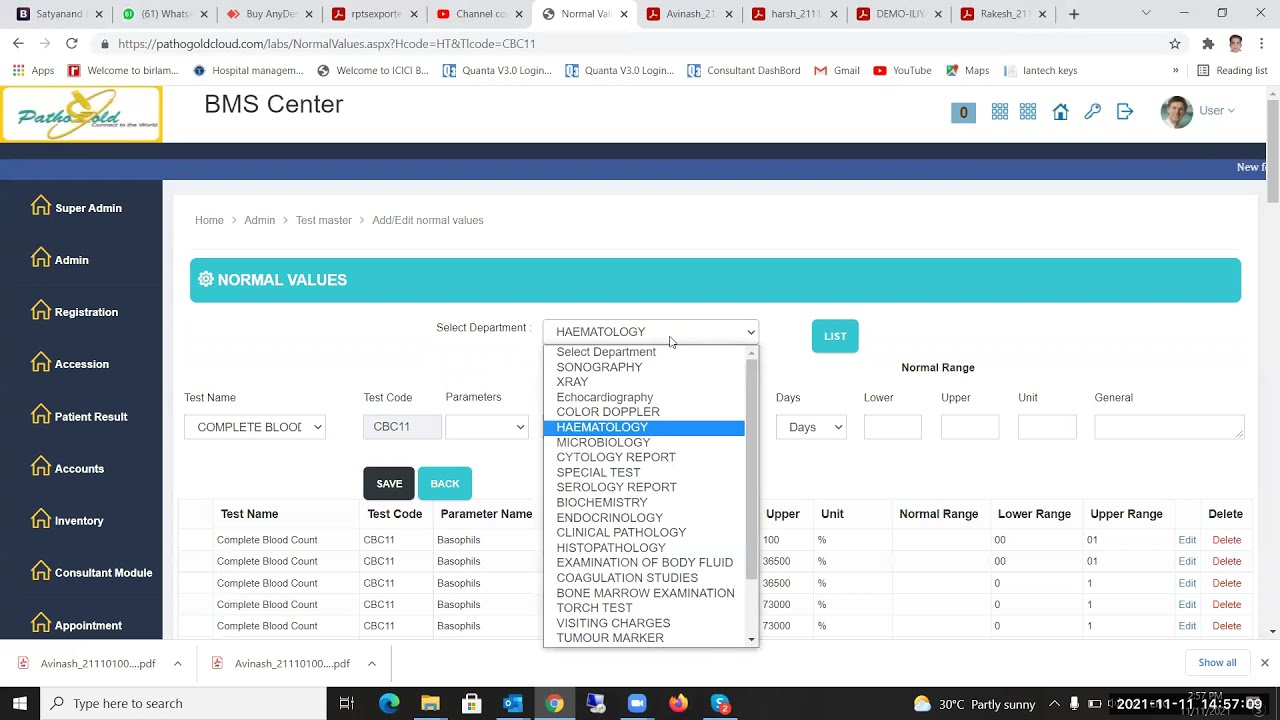The height and width of the screenshot is (720, 1280).
Task: Open the browser extensions puzzle icon
Action: (x=1208, y=44)
